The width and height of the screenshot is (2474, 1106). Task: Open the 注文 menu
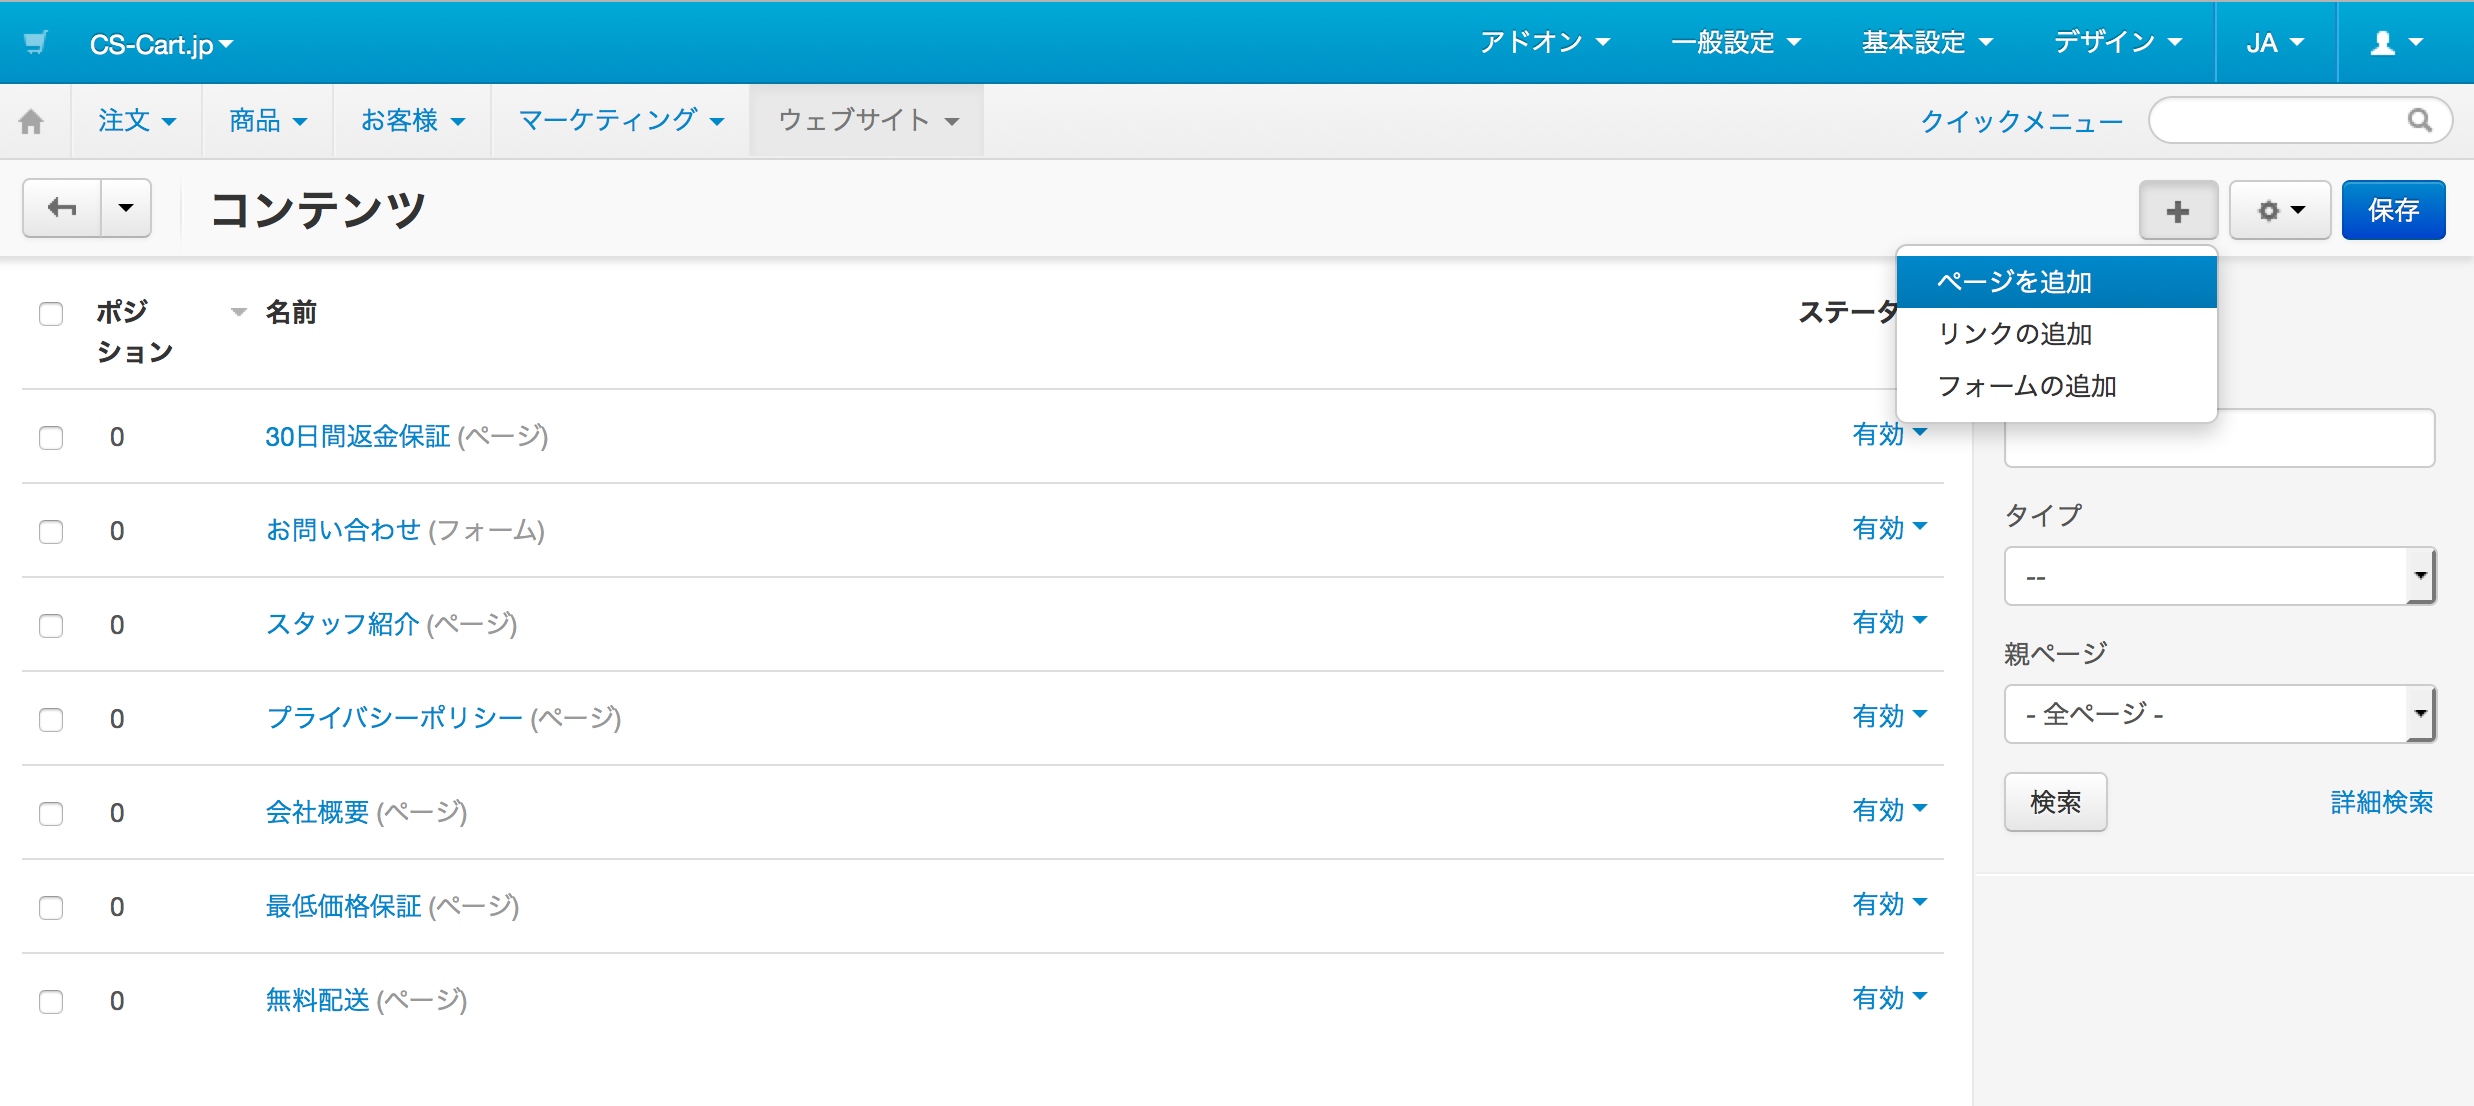137,120
